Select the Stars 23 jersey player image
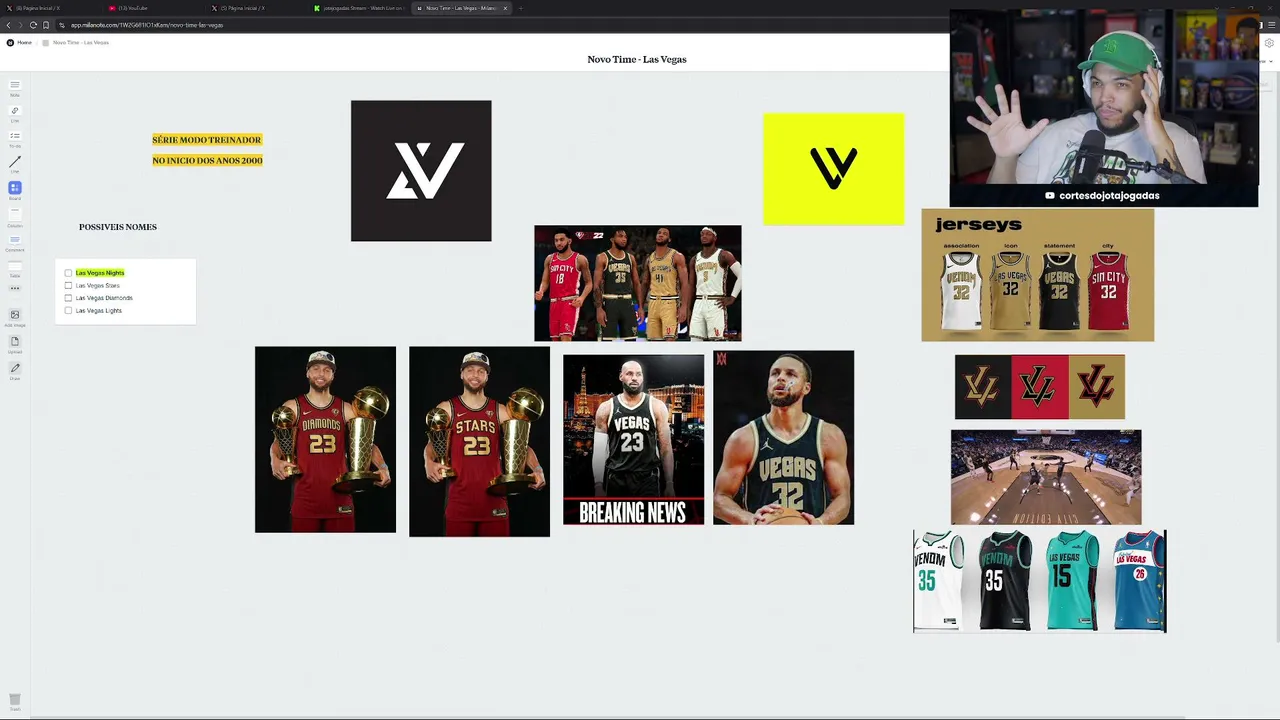The width and height of the screenshot is (1280, 720). pyautogui.click(x=479, y=441)
